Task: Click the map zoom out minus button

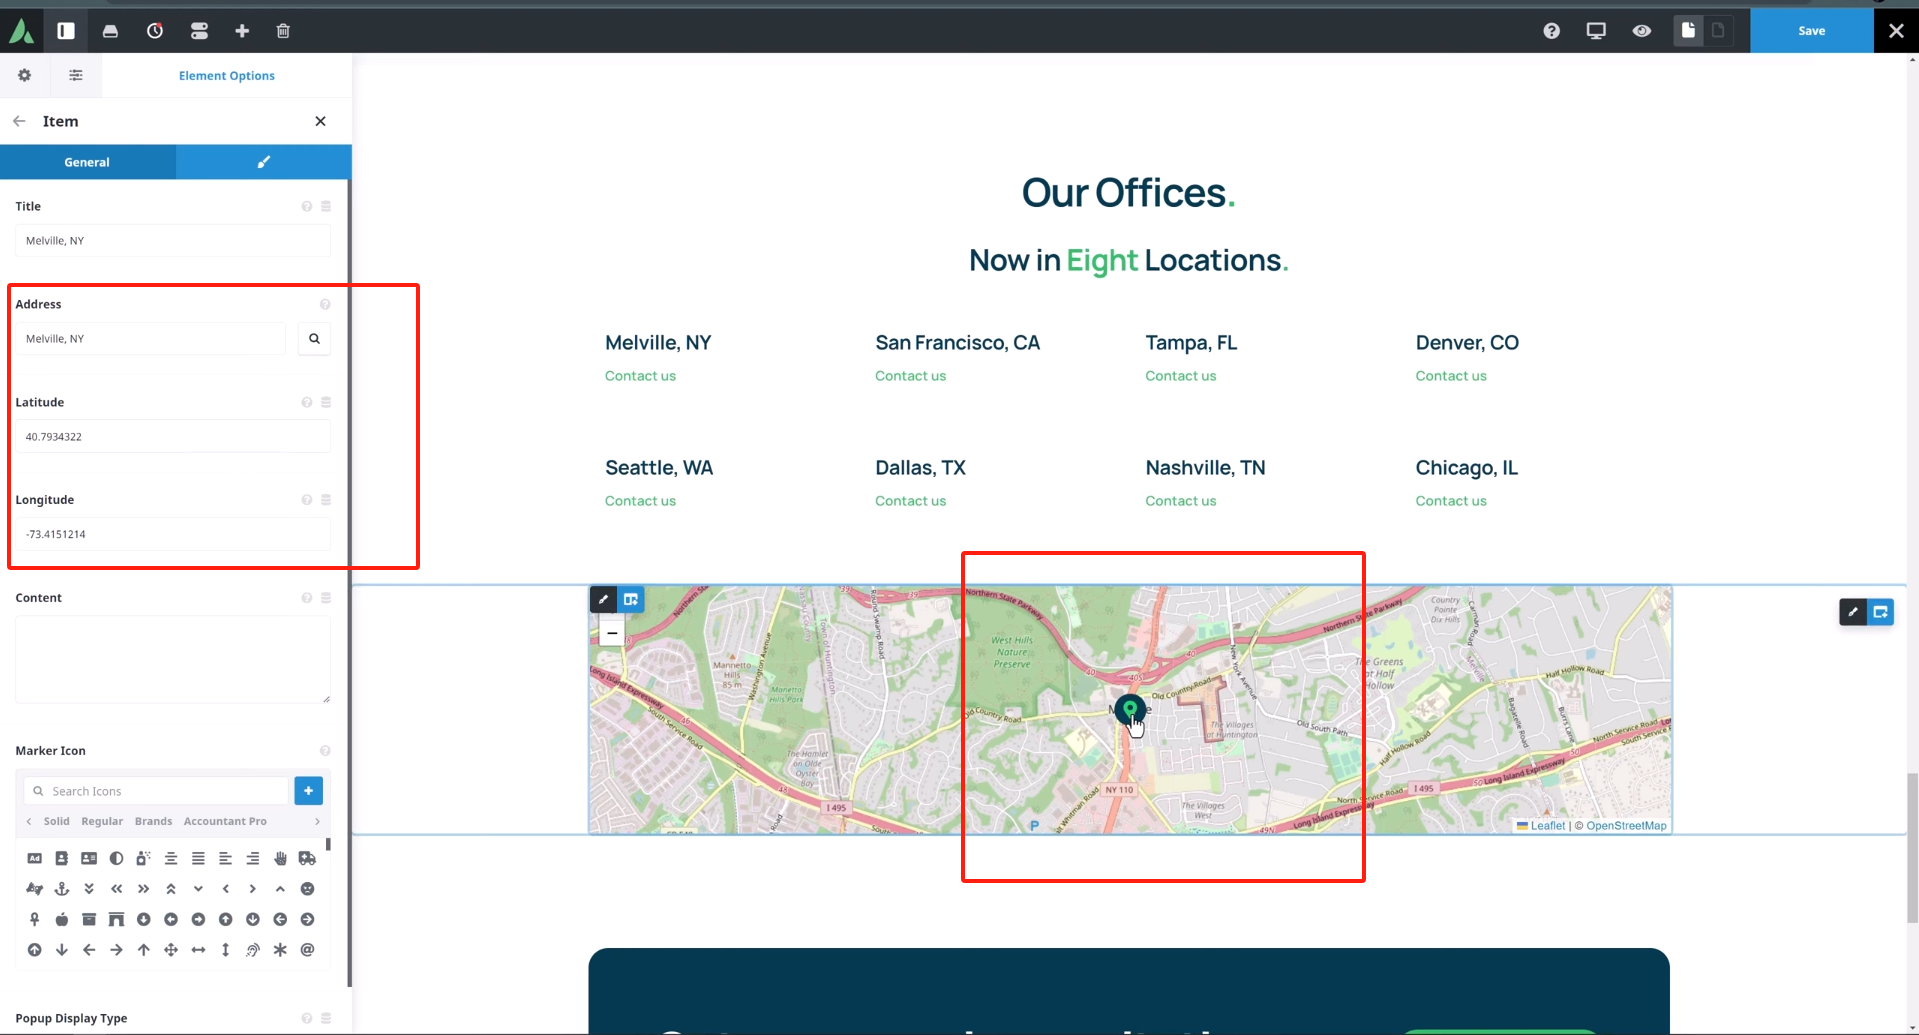Action: tap(612, 633)
